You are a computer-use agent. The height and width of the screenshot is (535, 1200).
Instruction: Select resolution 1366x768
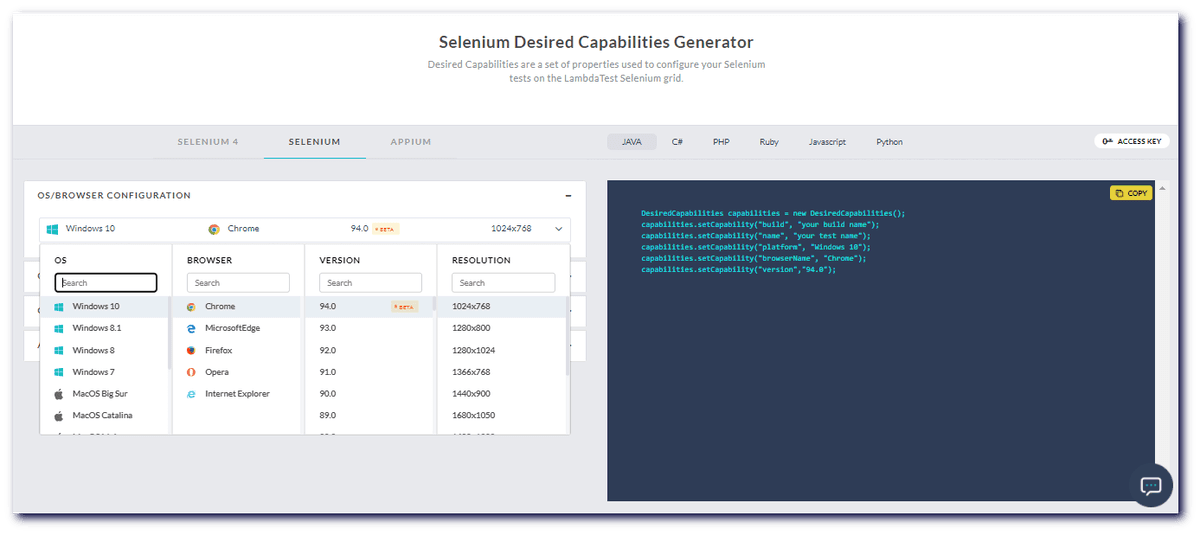click(x=503, y=372)
